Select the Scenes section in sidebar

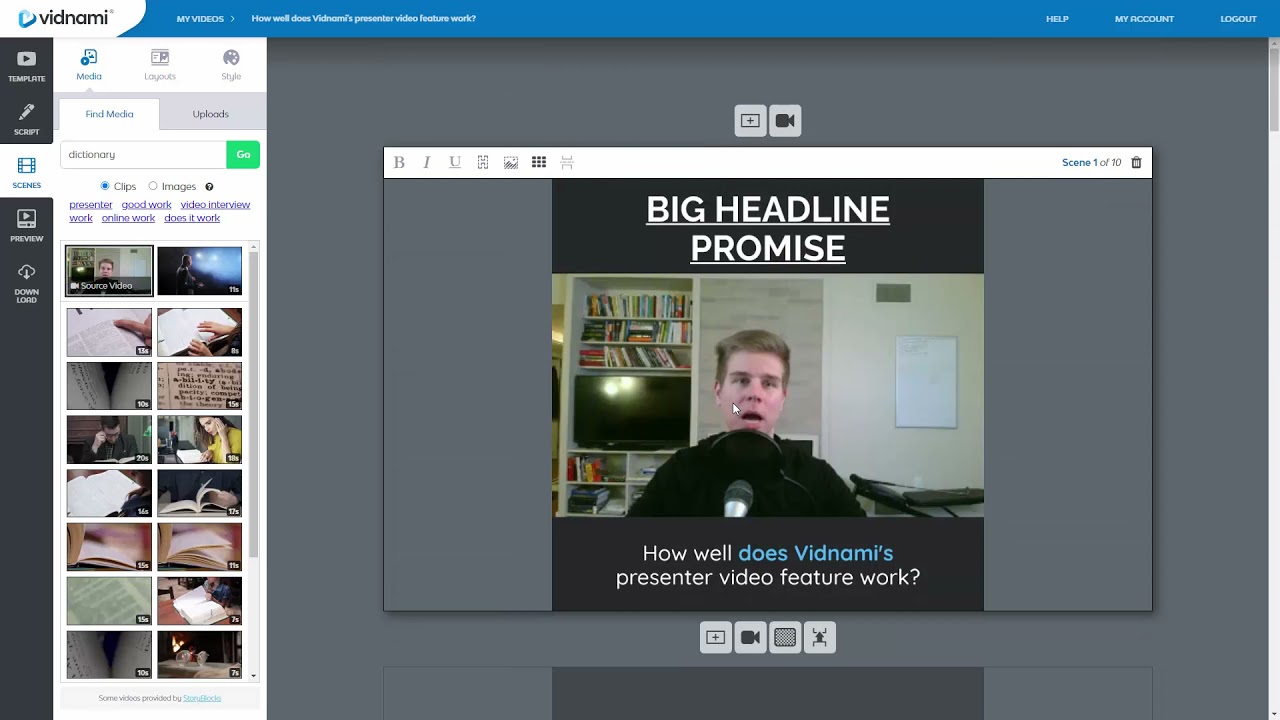point(26,173)
